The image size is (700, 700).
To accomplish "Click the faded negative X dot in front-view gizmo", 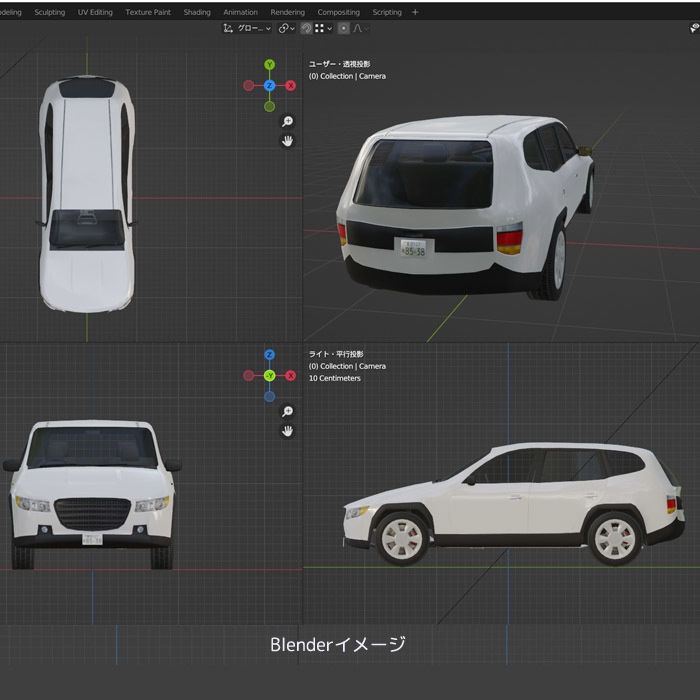I will tap(249, 375).
